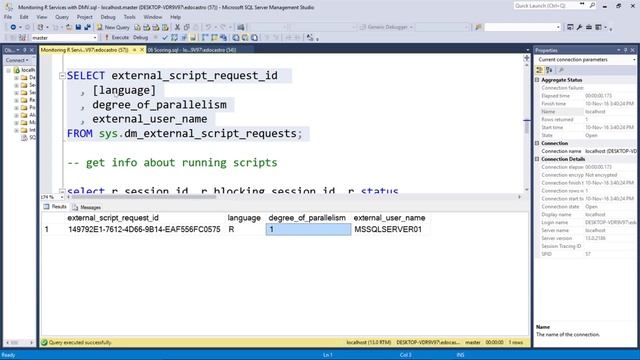Open the Connect dropdown in Object Explorer
This screenshot has width=640, height=360.
click(x=17, y=60)
